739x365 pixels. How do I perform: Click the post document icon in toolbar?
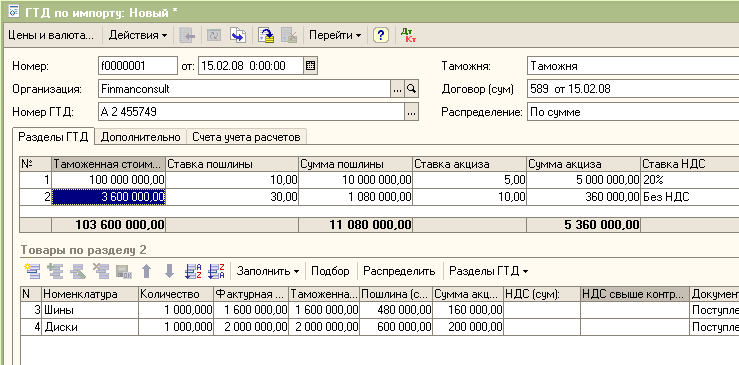266,35
